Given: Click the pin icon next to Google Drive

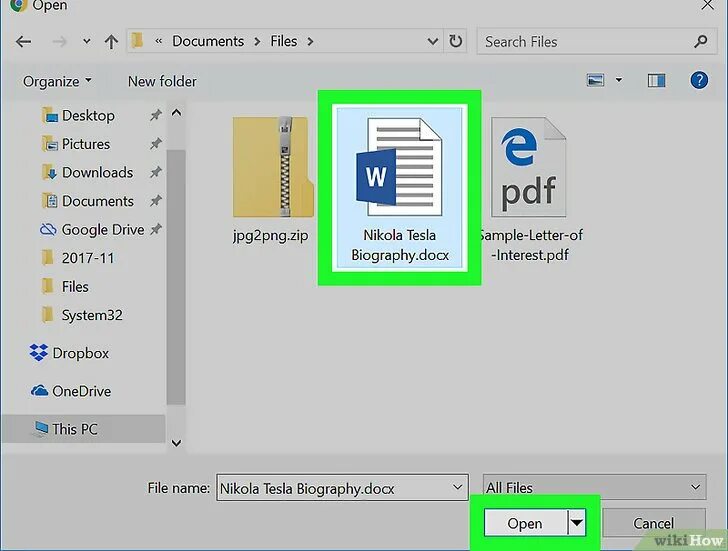Looking at the screenshot, I should click(156, 229).
